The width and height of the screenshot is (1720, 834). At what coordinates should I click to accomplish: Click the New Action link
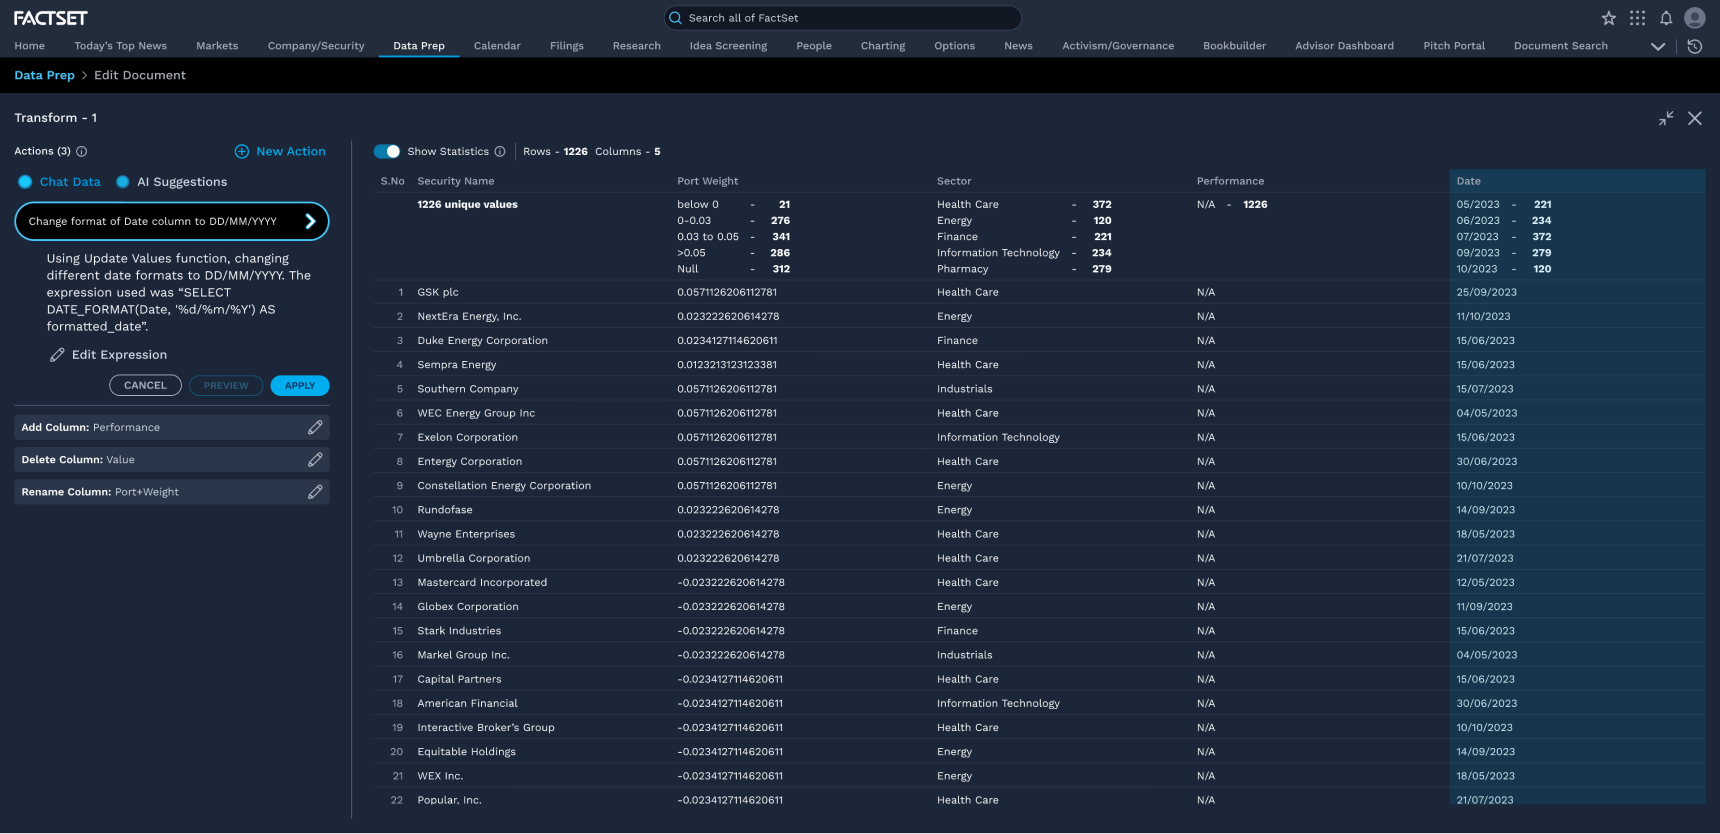click(x=291, y=152)
